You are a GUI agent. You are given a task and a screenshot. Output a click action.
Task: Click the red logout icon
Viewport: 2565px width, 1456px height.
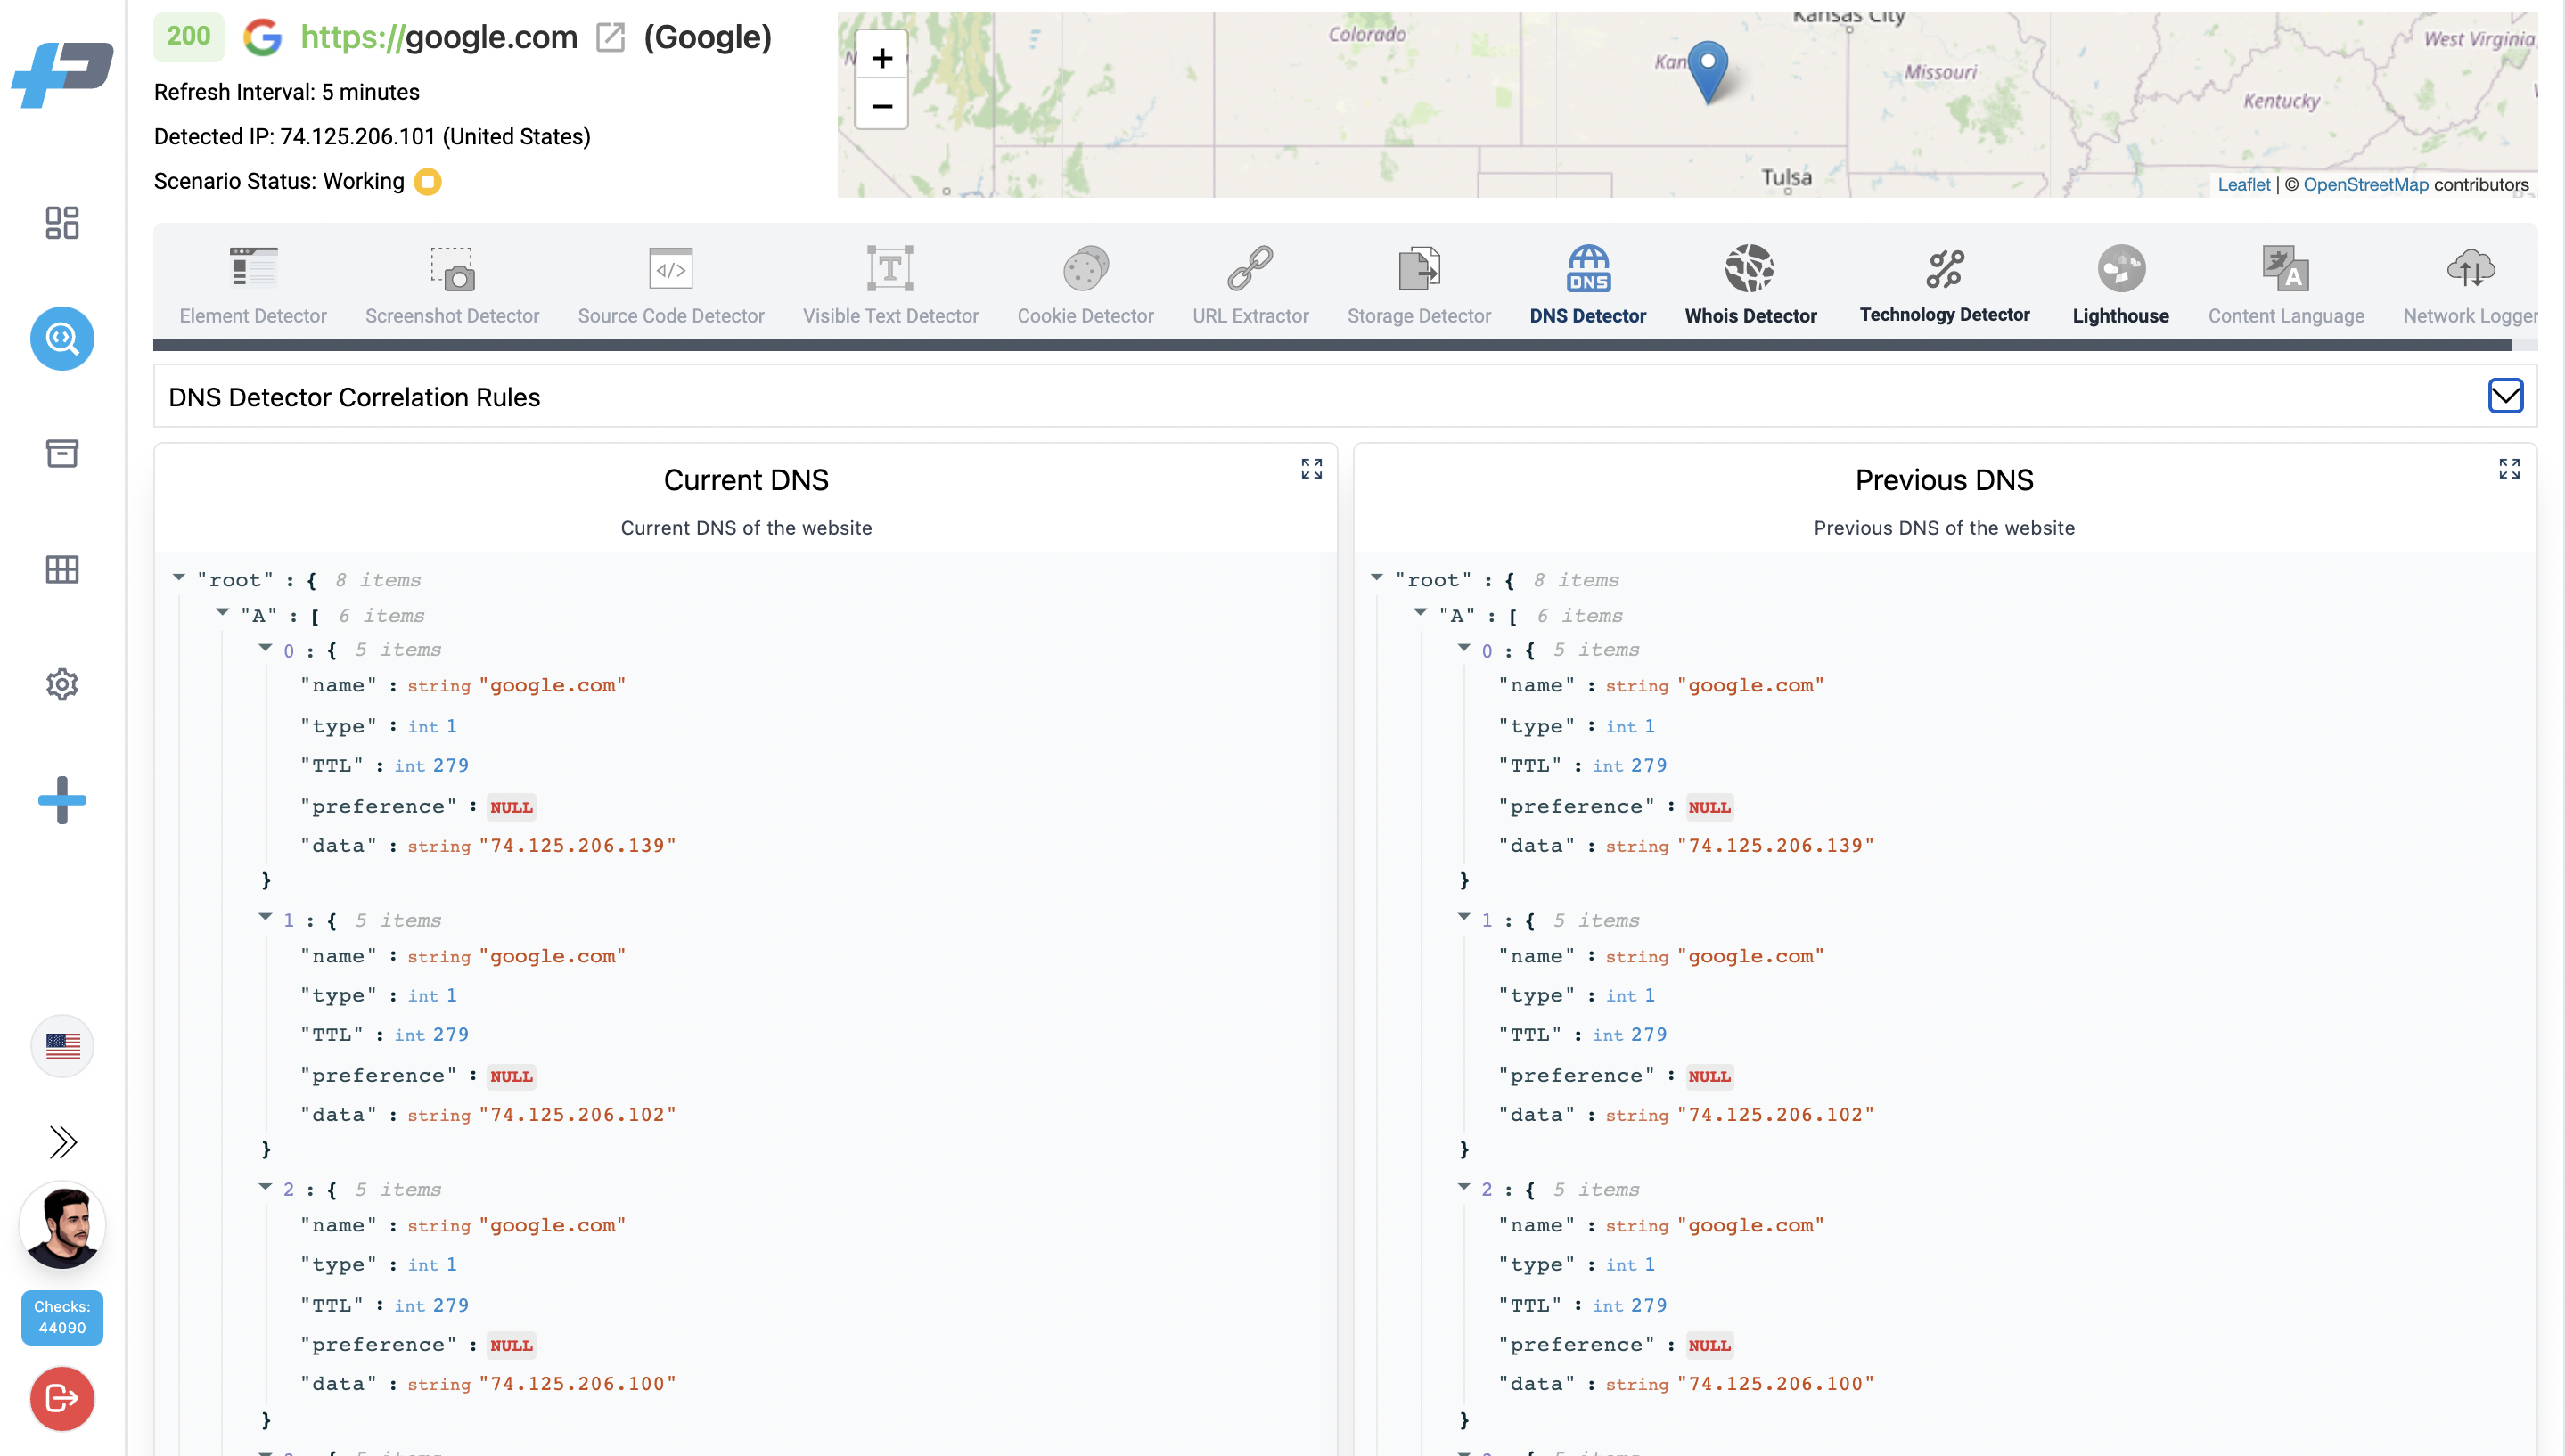click(x=62, y=1398)
